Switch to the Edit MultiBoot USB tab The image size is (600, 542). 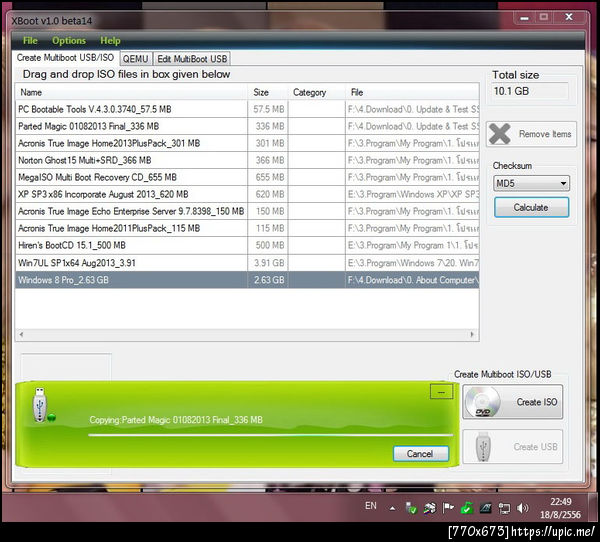[x=192, y=59]
